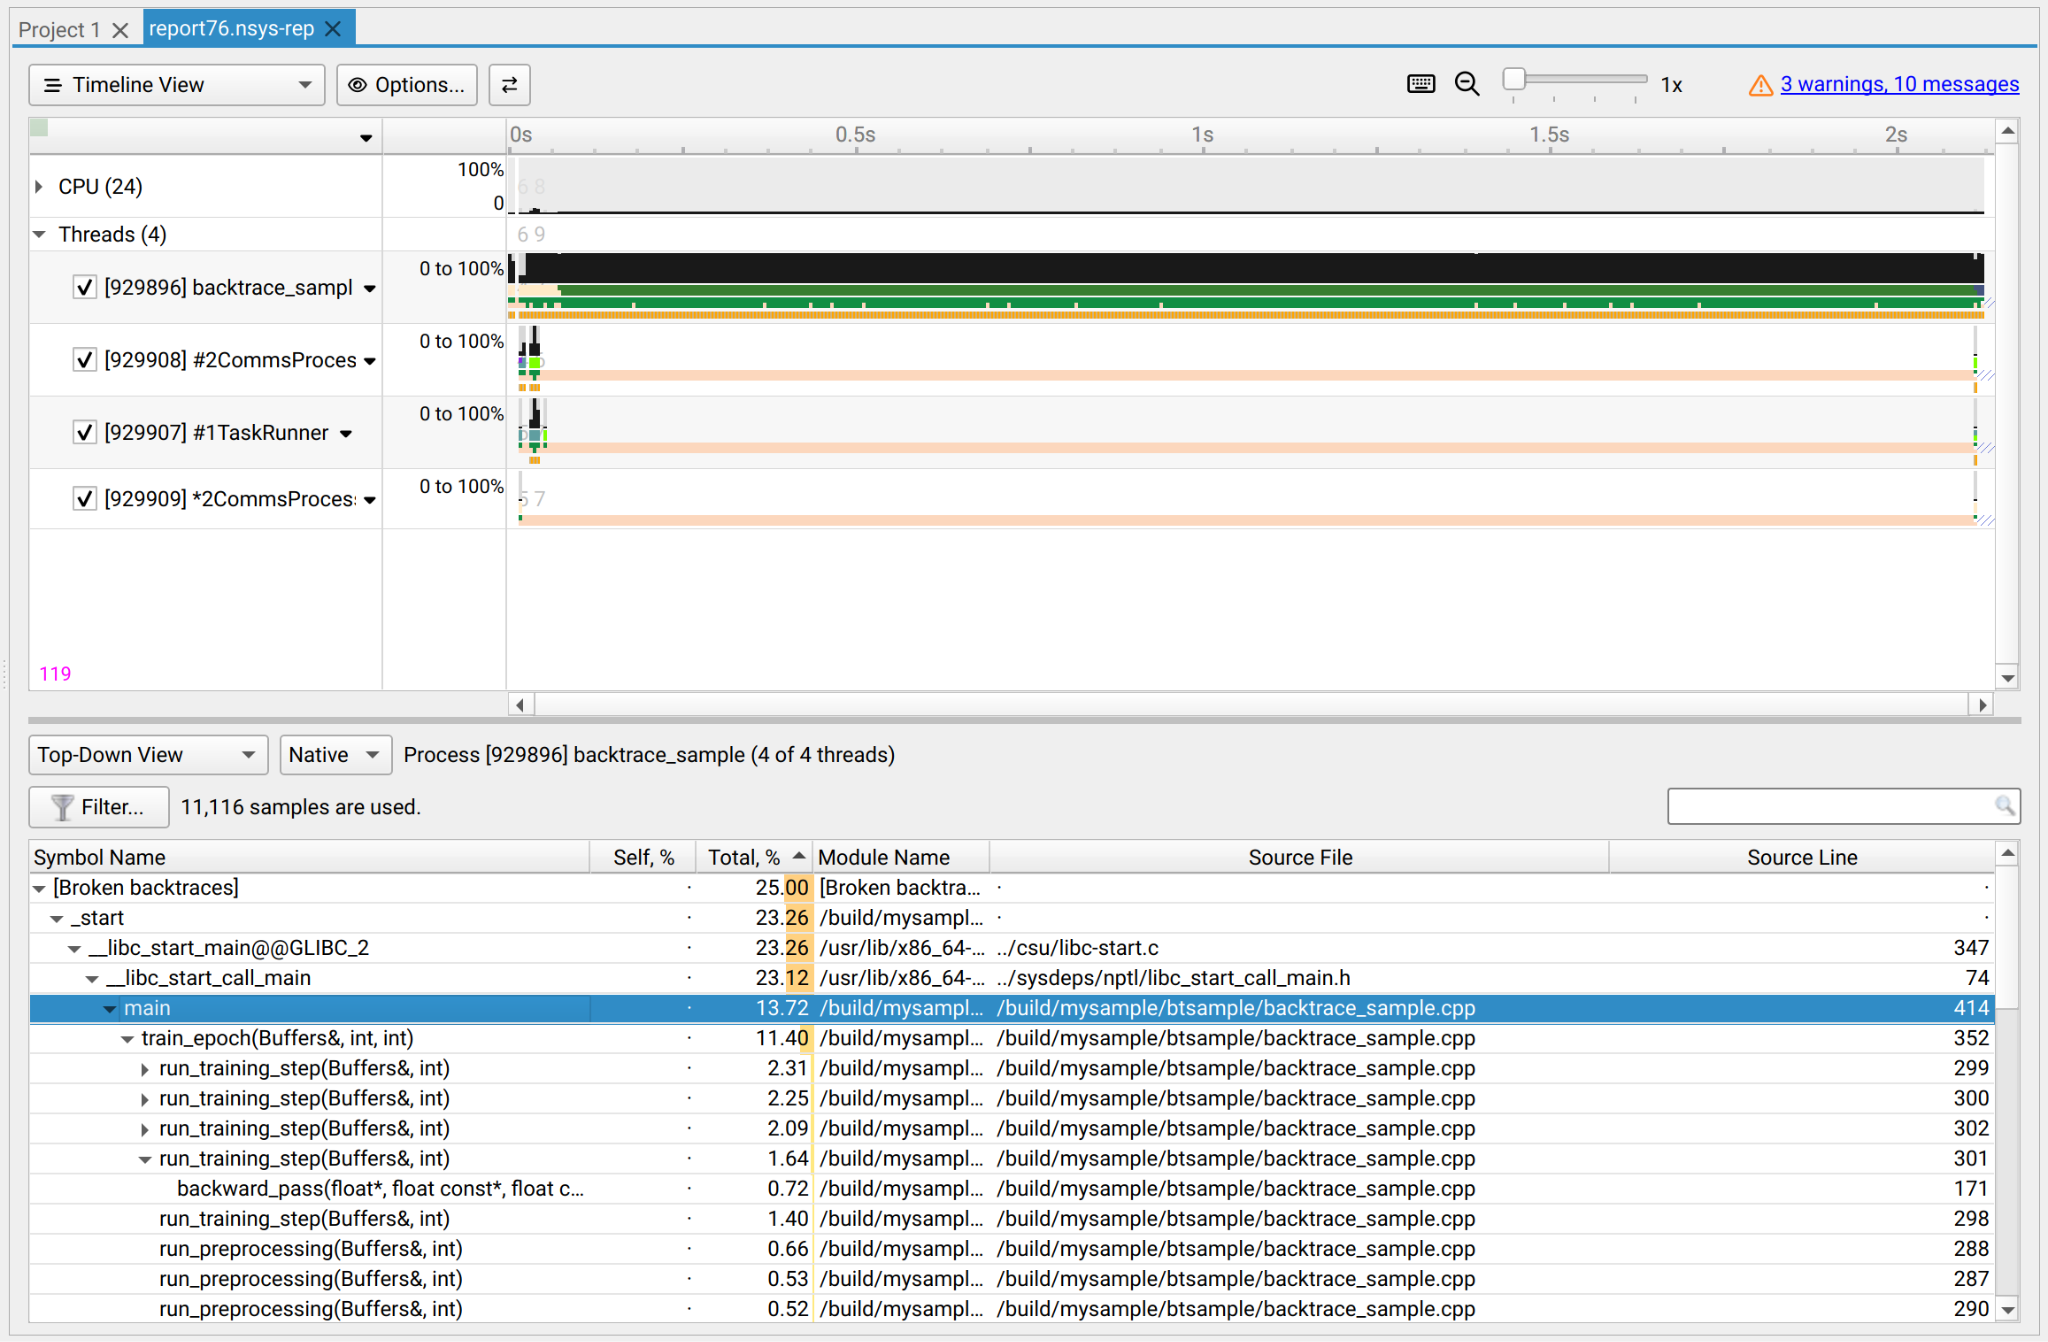Click the Options... button
The width and height of the screenshot is (2048, 1342).
pyautogui.click(x=407, y=85)
